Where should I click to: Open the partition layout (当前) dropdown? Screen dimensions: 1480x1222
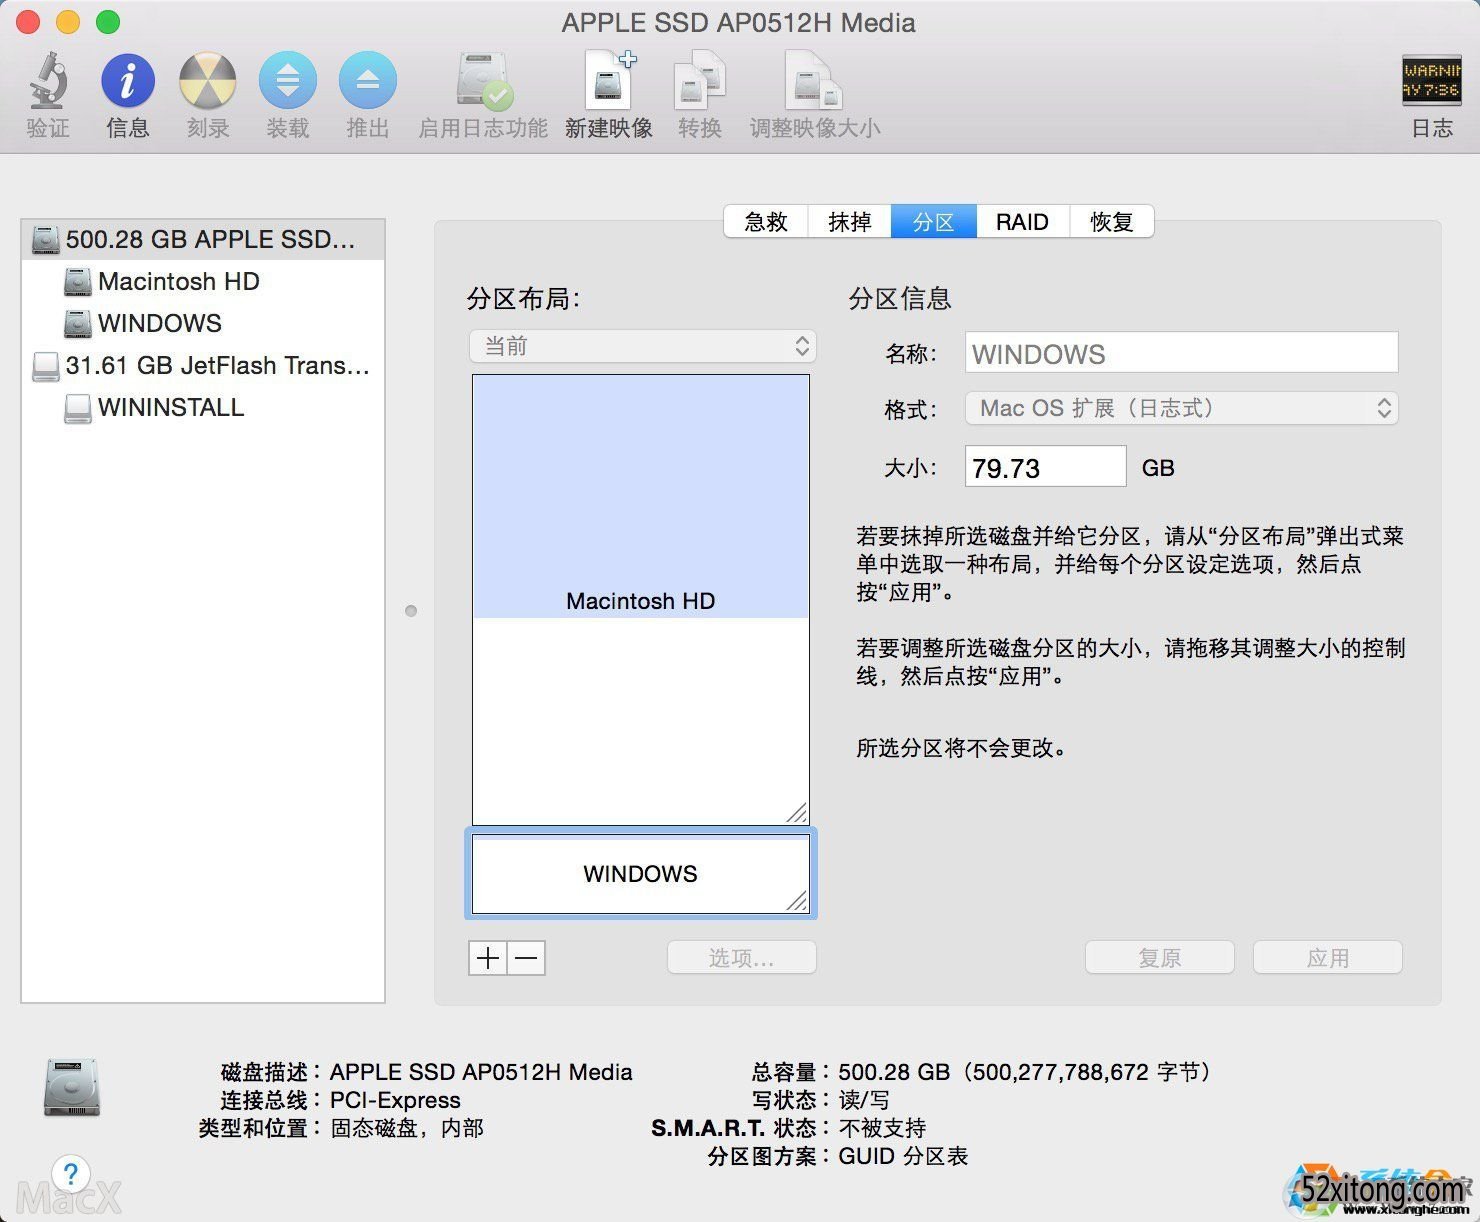(x=643, y=346)
